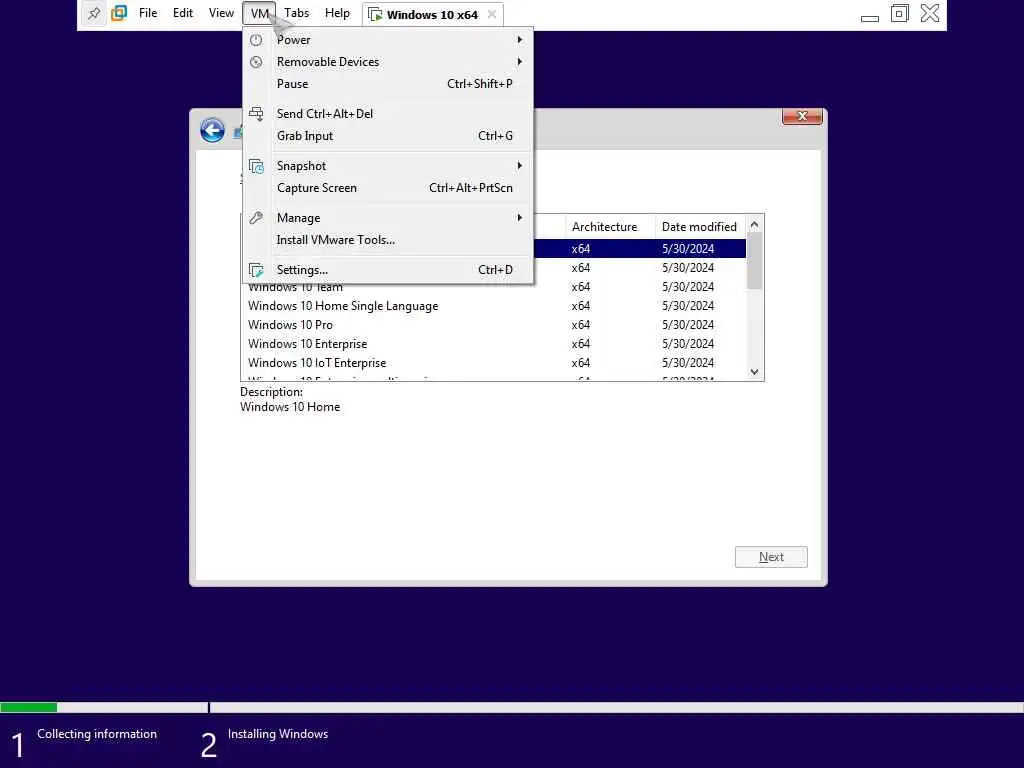
Task: Expand the Manage submenu arrow
Action: click(x=520, y=218)
